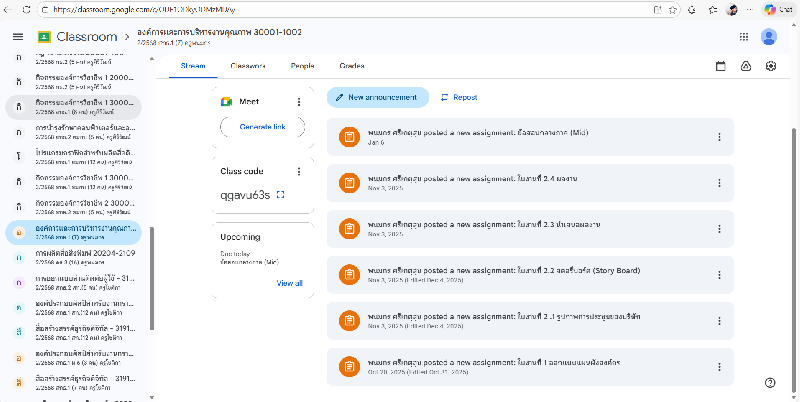Open options for the Jan 6 post
The height and width of the screenshot is (402, 800).
click(x=718, y=137)
